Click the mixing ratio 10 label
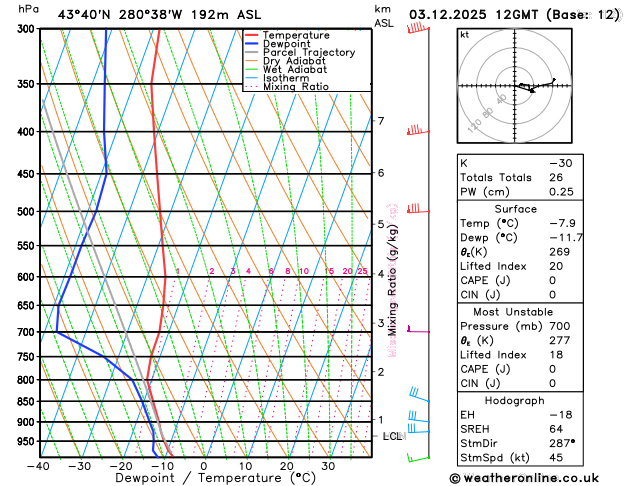 (304, 271)
